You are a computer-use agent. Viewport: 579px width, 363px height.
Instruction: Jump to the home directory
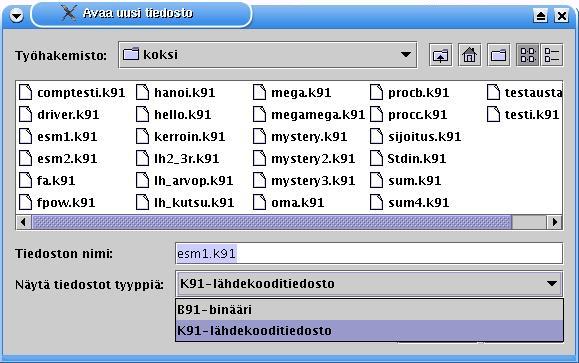(469, 55)
